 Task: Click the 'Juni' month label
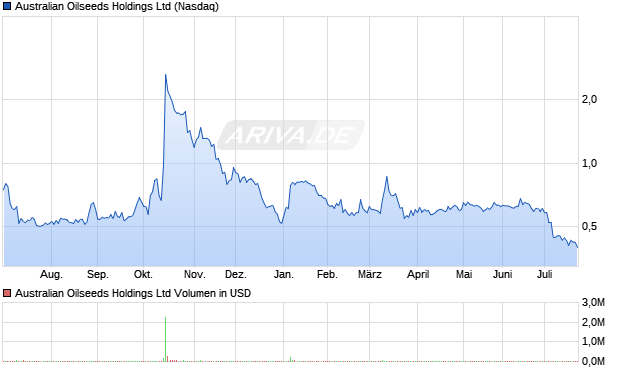click(503, 274)
